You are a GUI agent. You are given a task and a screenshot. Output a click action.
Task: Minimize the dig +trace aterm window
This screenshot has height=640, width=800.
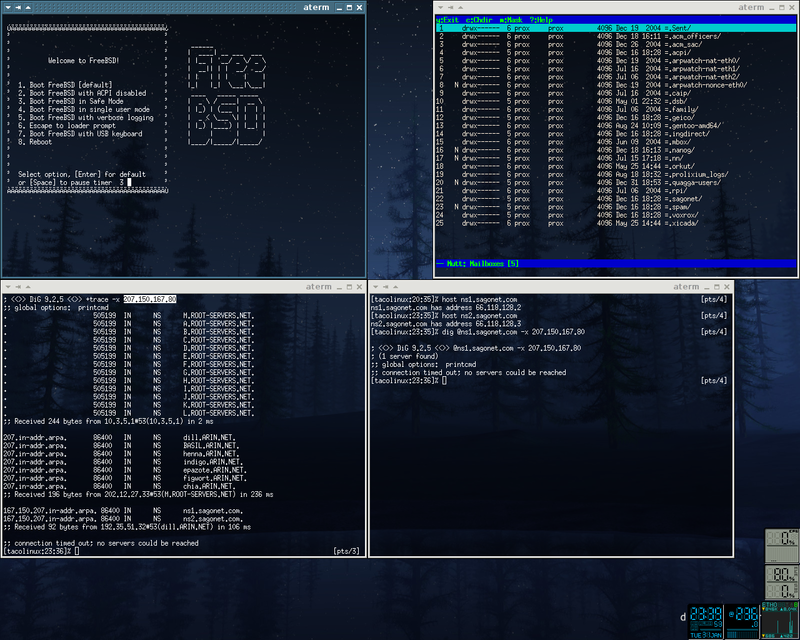[339, 287]
